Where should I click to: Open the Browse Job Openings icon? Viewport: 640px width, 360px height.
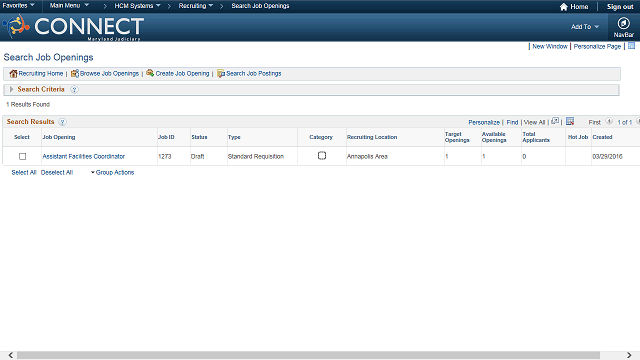(75, 73)
